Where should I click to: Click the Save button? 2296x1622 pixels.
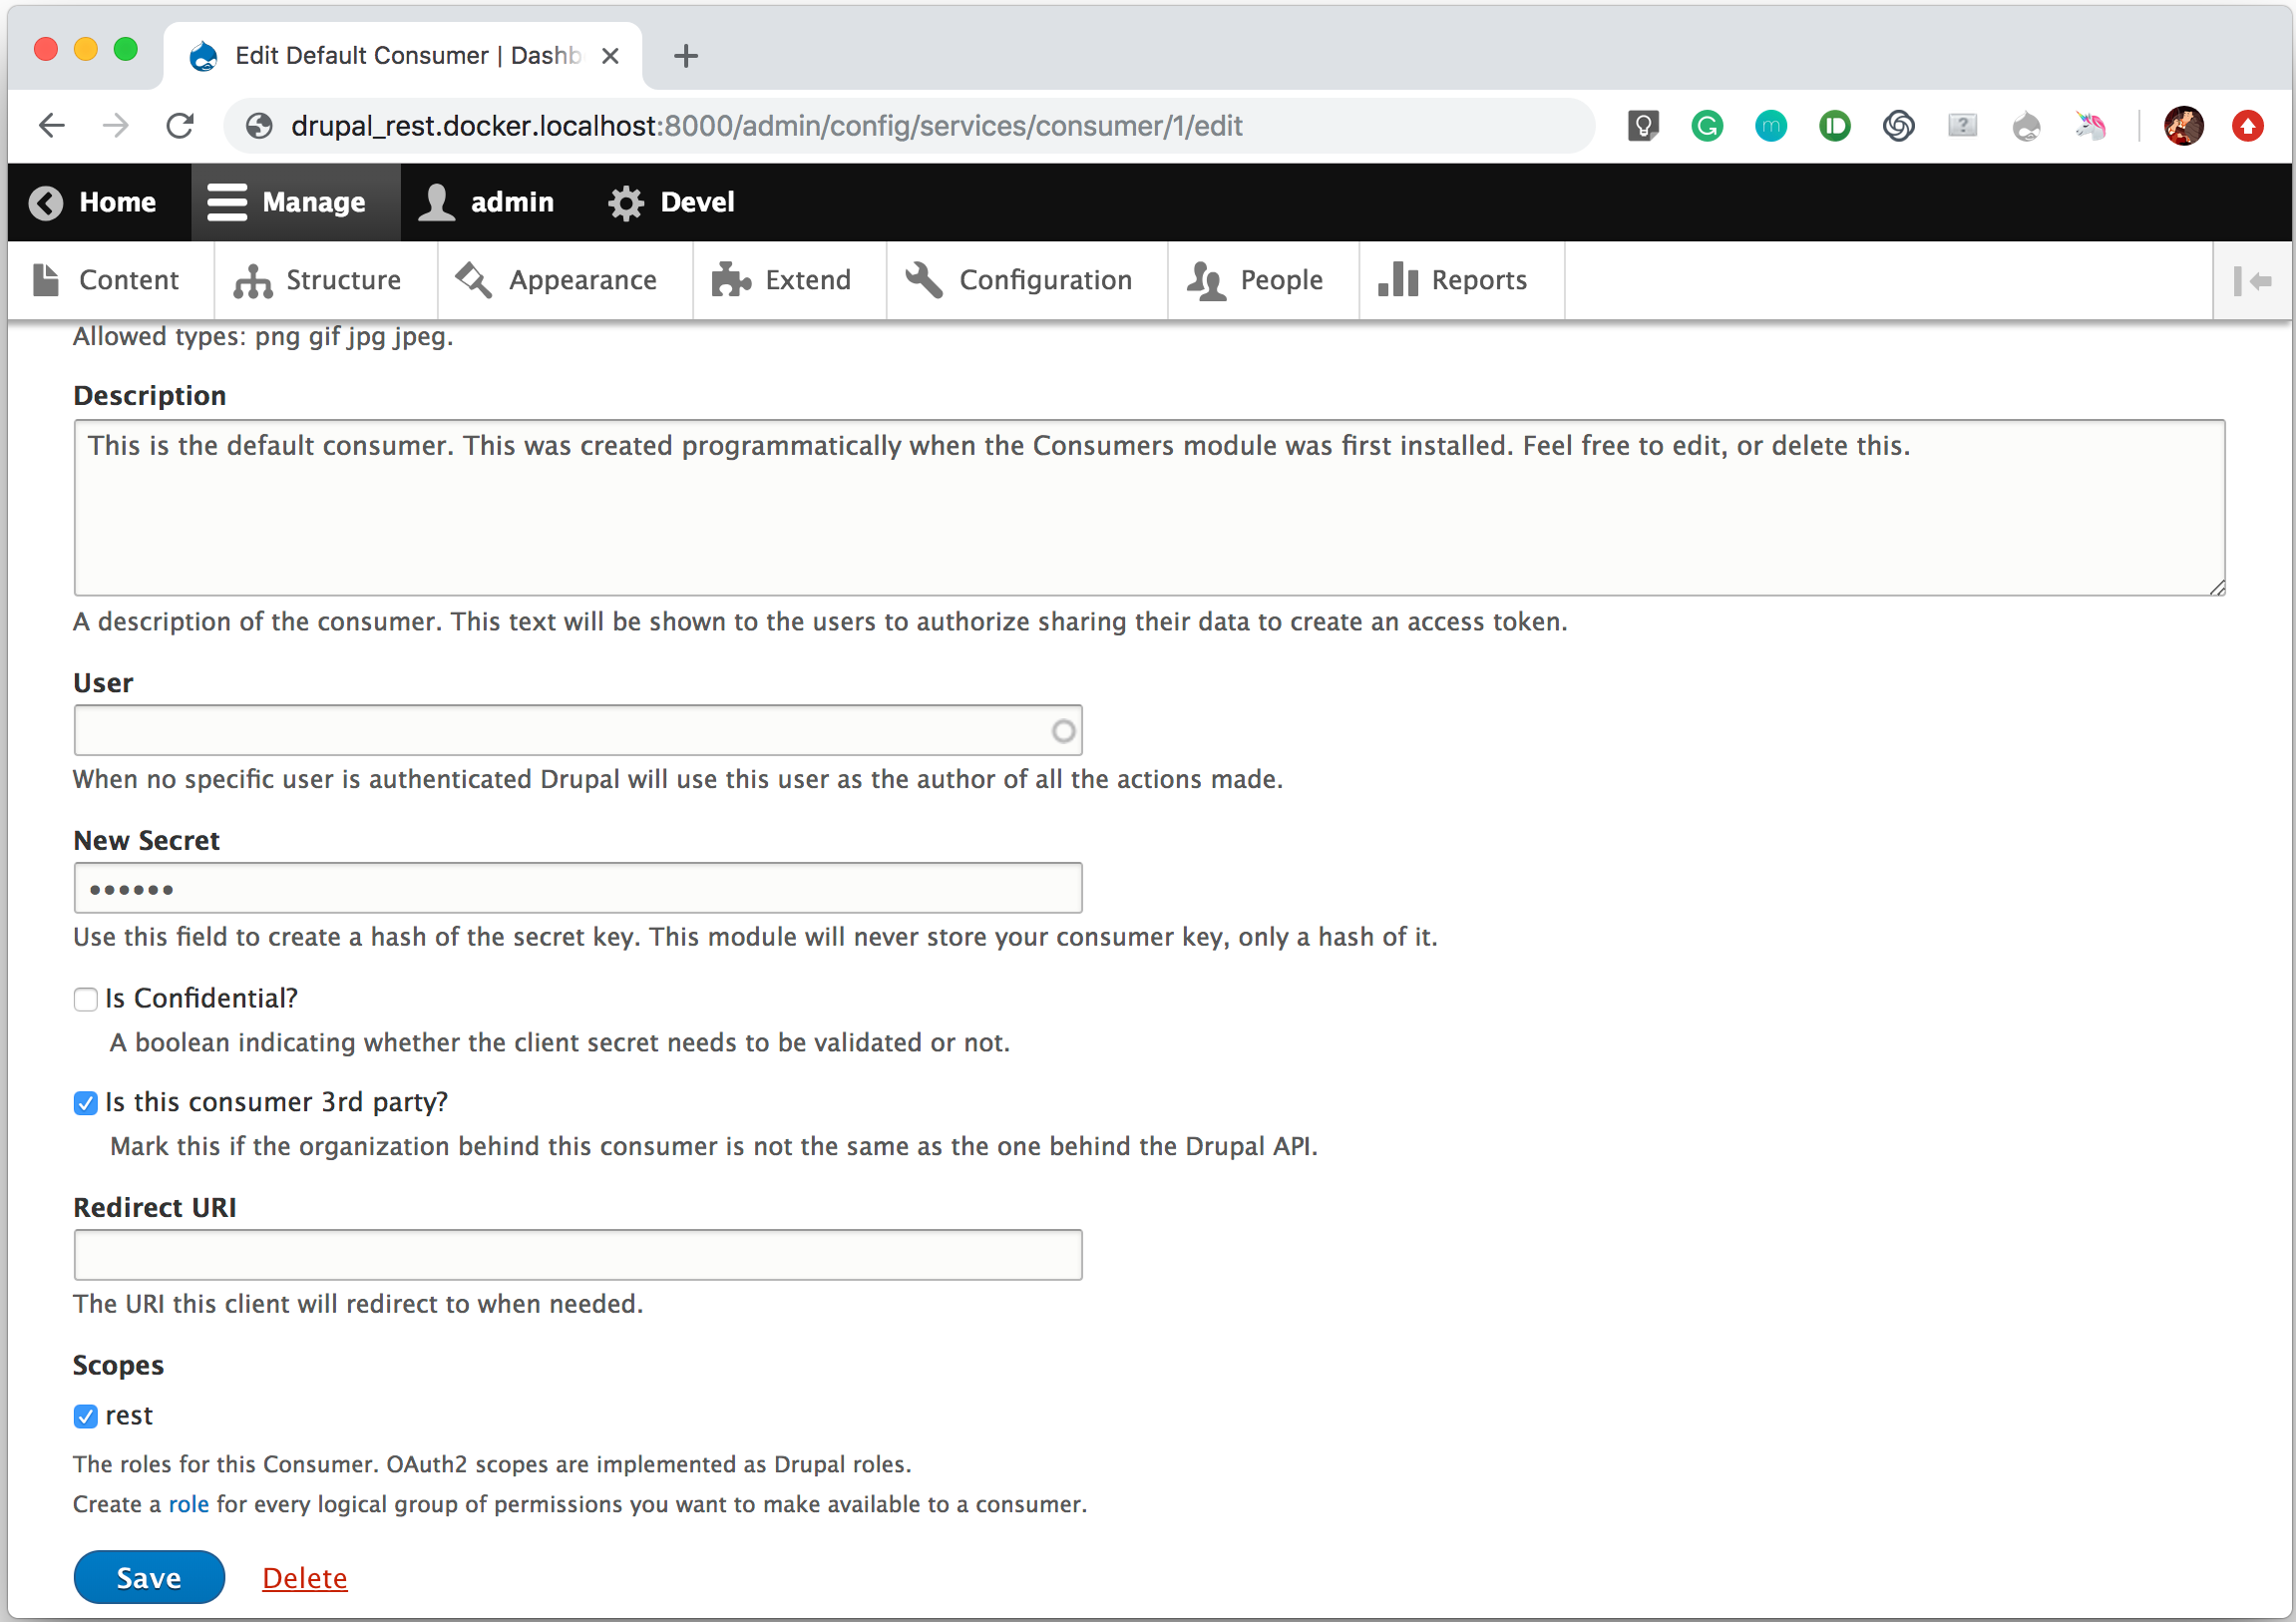pos(149,1578)
